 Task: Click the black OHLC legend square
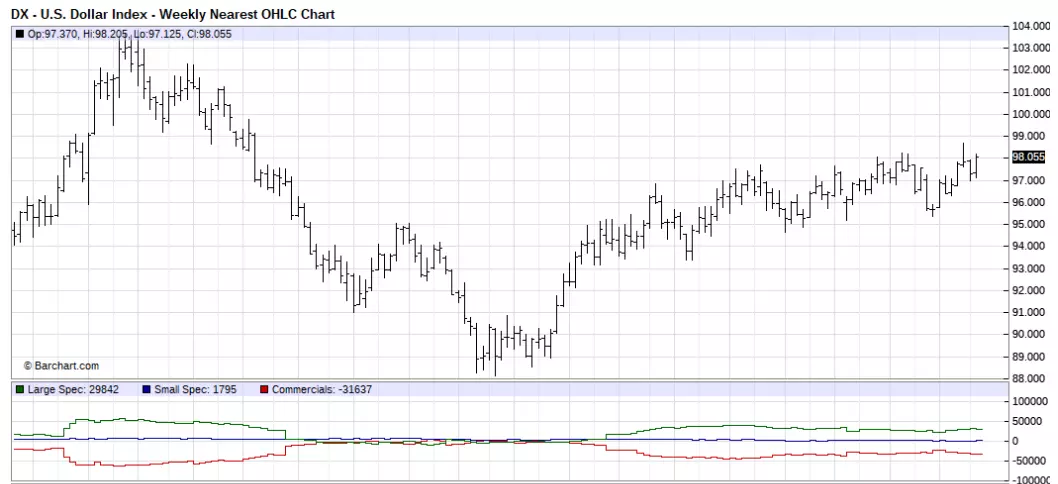tap(20, 34)
